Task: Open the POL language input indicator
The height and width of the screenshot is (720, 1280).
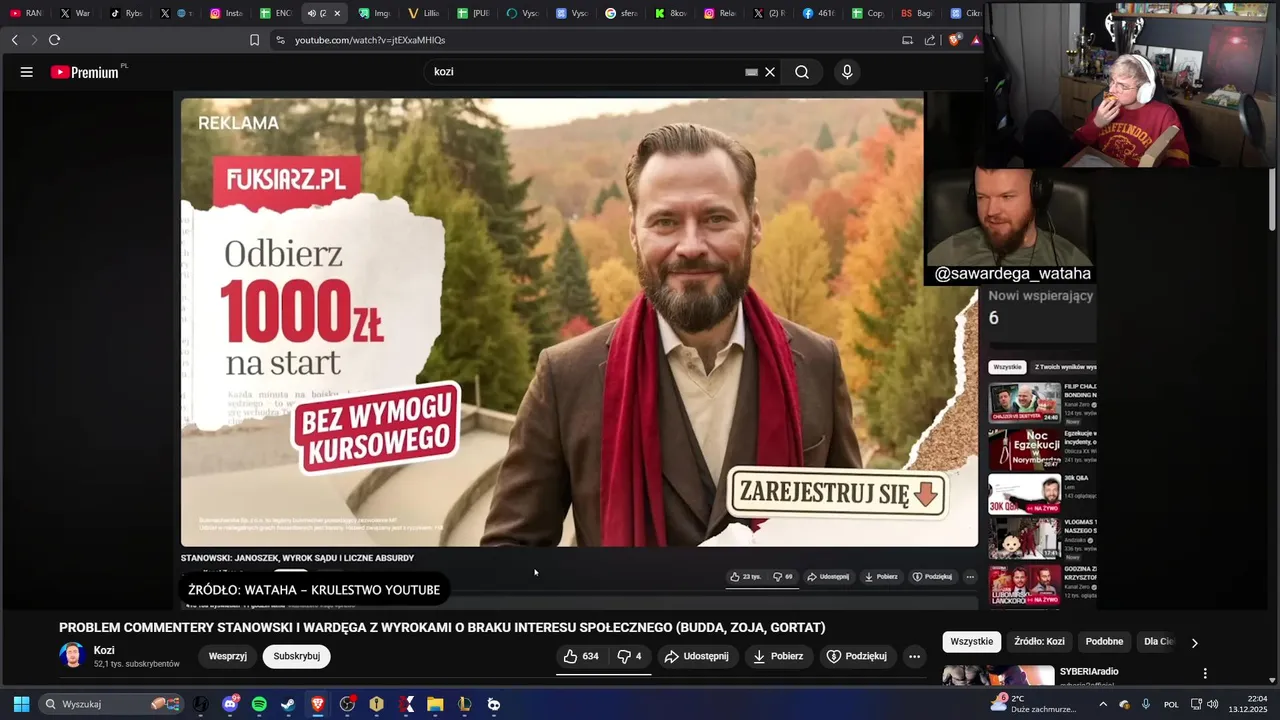Action: tap(1171, 704)
